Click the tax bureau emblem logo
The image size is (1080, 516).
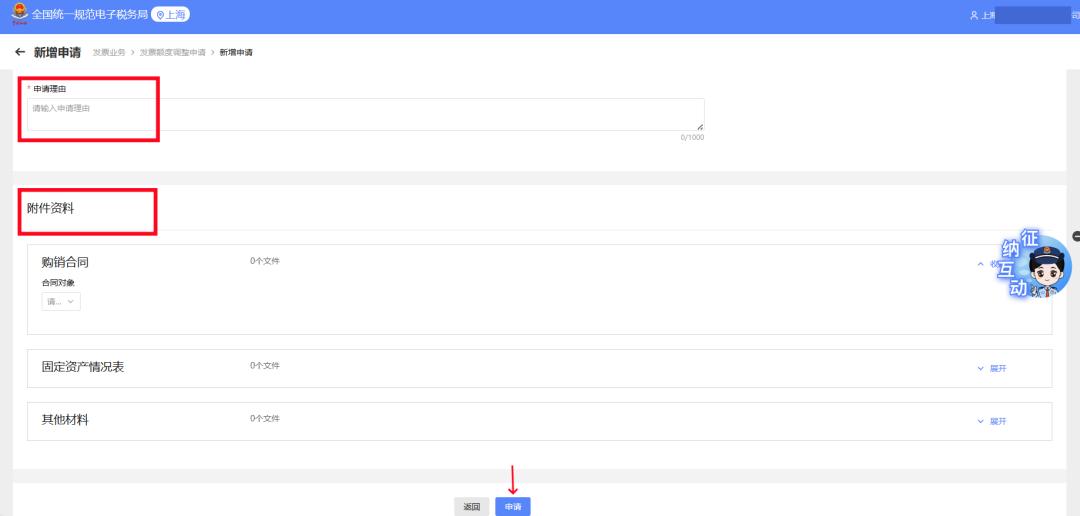point(19,14)
